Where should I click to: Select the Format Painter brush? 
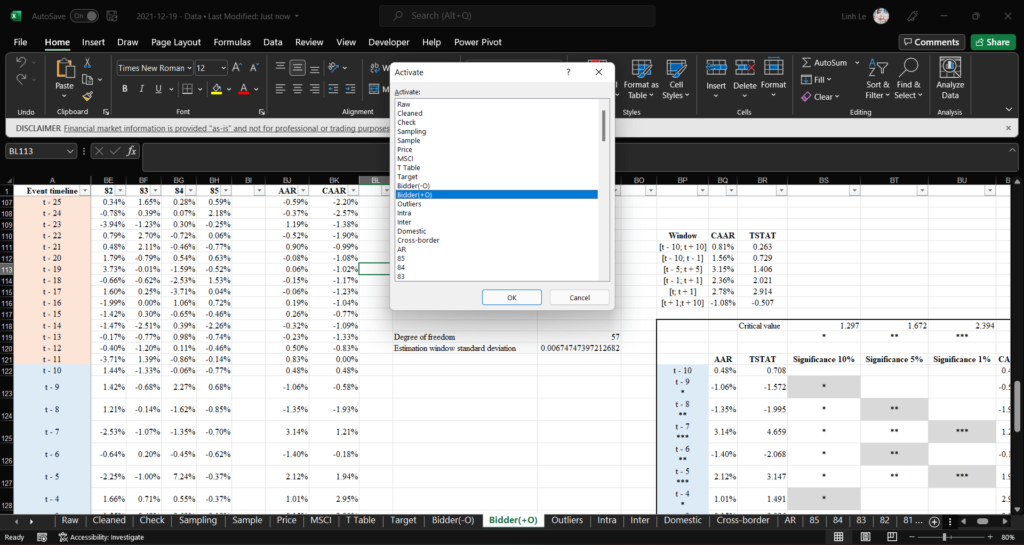87,96
